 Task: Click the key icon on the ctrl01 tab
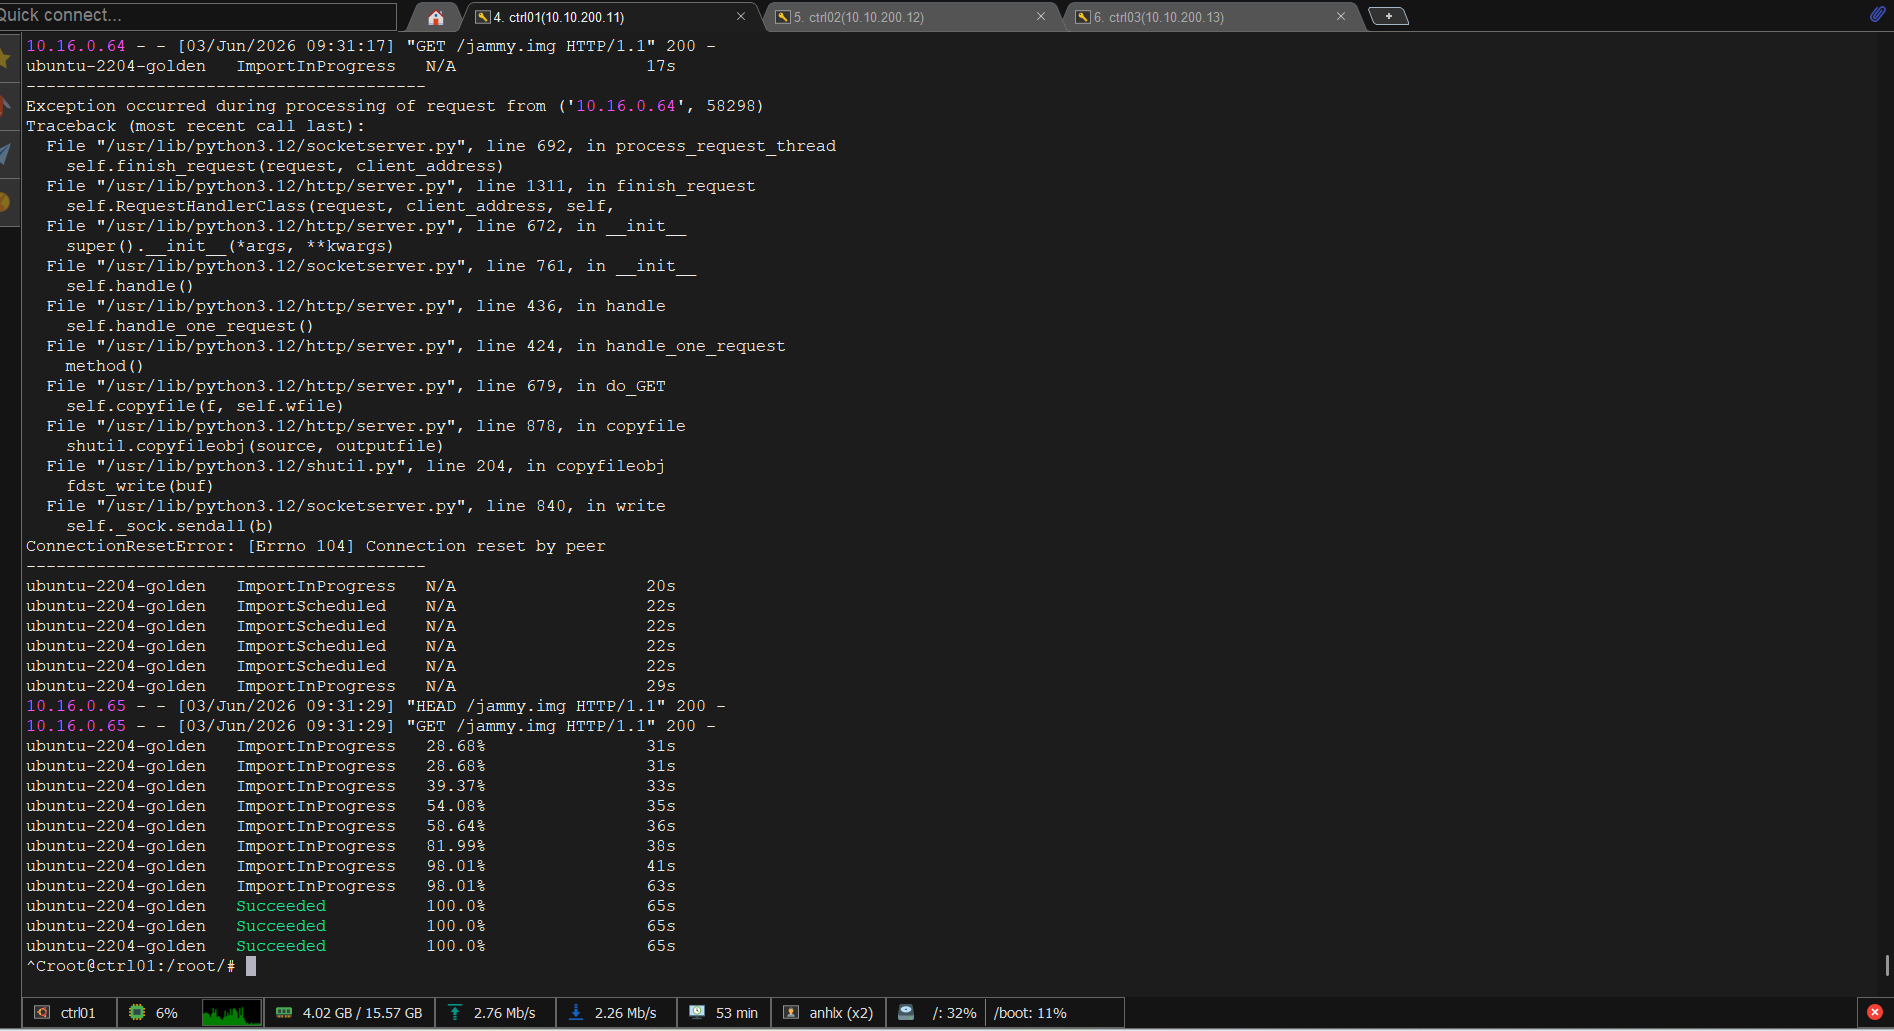(482, 17)
